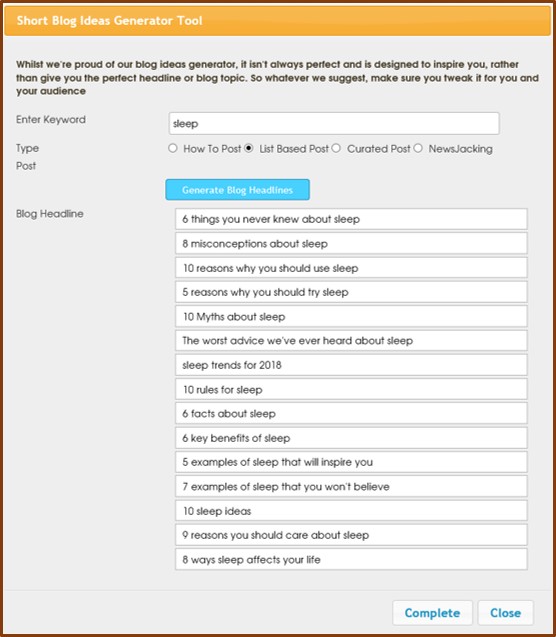This screenshot has height=637, width=556.
Task: Choose the Curated Post radio option
Action: coord(336,148)
